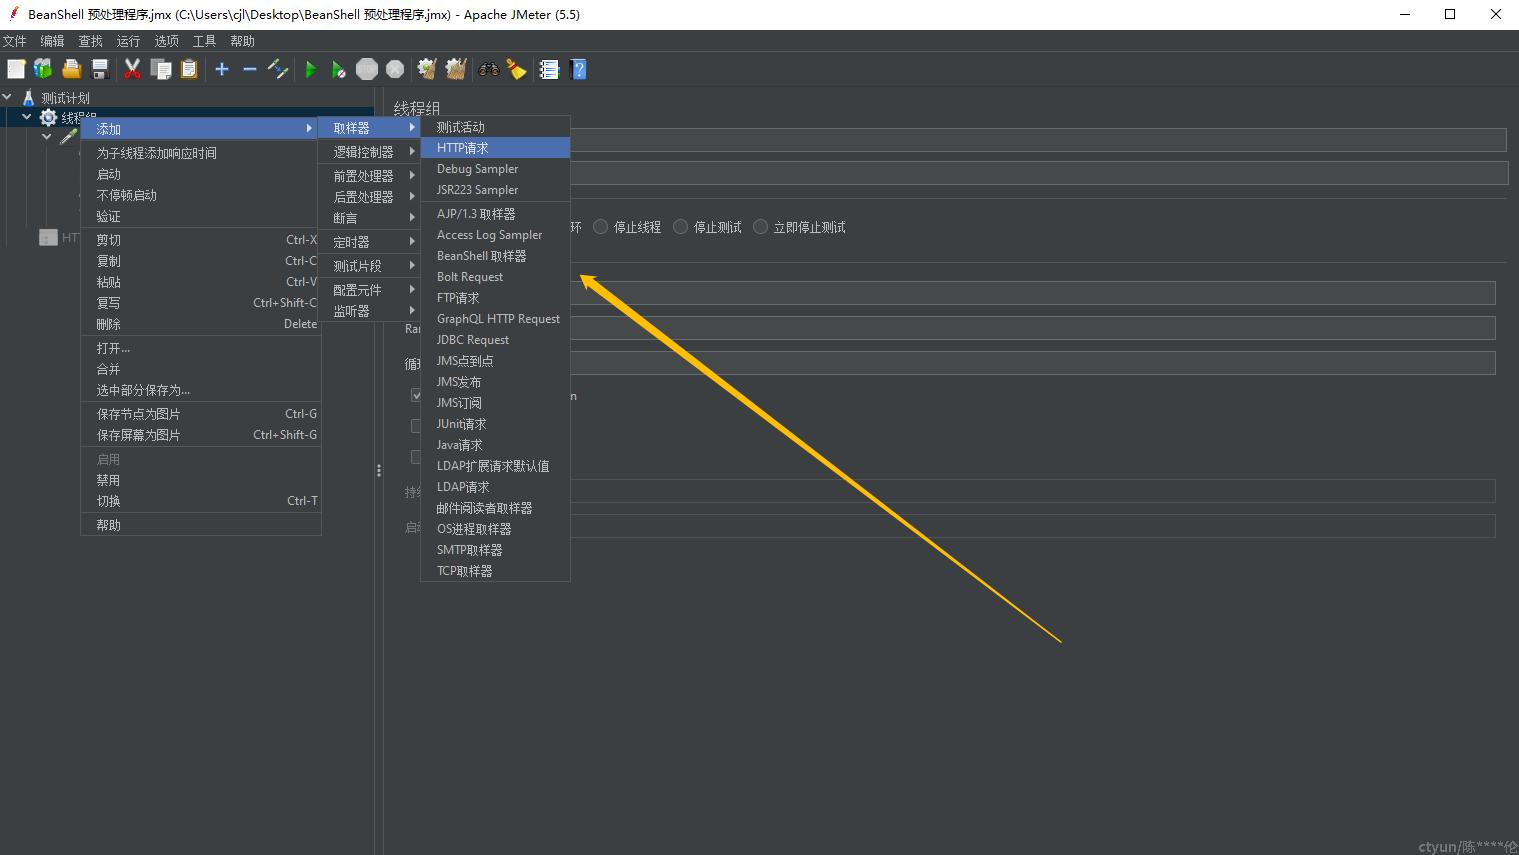Click Start no pauses icon

click(339, 69)
